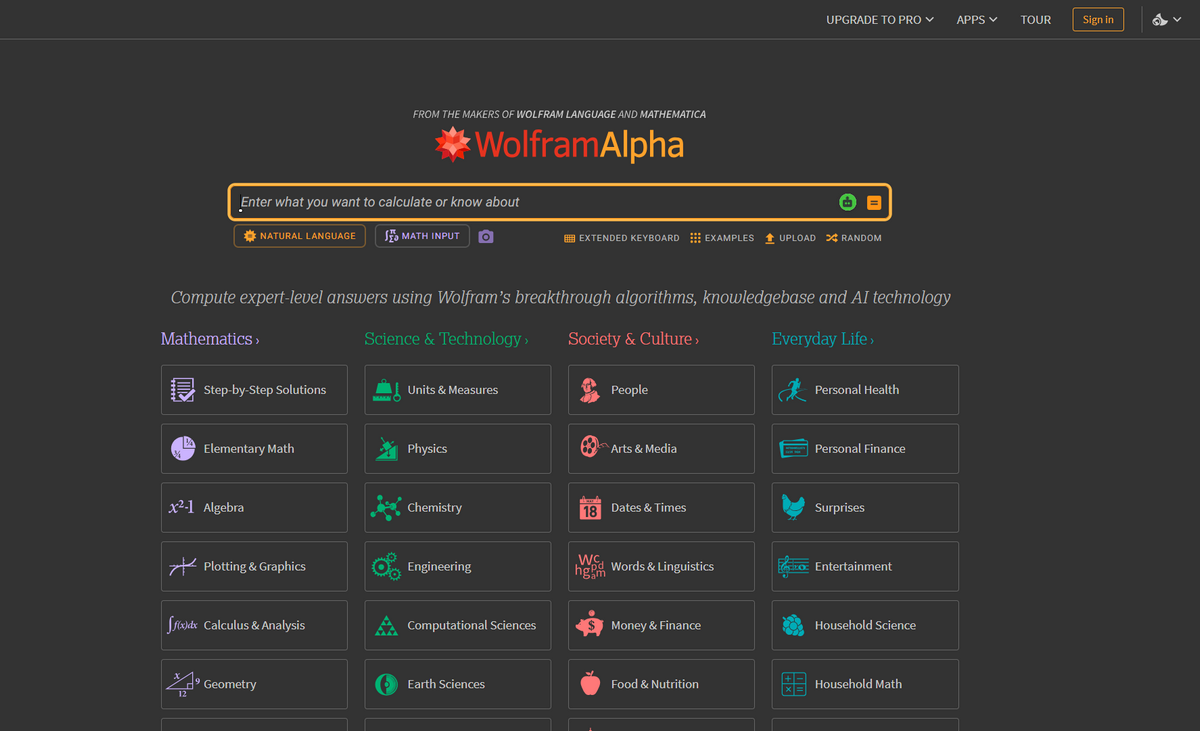Open the Personal Finance category
1200x731 pixels.
click(866, 449)
